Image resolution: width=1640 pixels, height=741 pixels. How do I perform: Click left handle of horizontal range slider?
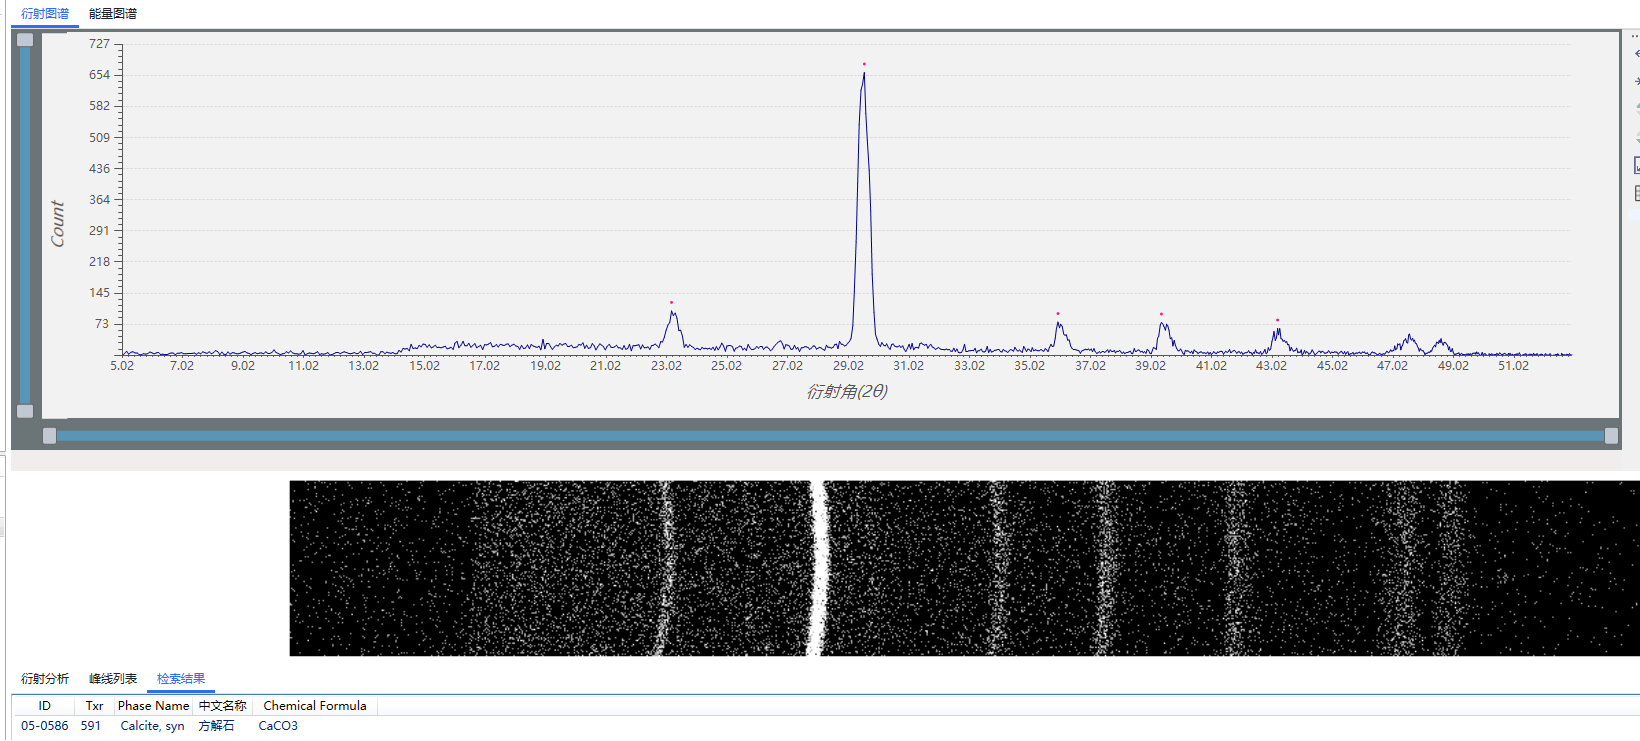(49, 436)
